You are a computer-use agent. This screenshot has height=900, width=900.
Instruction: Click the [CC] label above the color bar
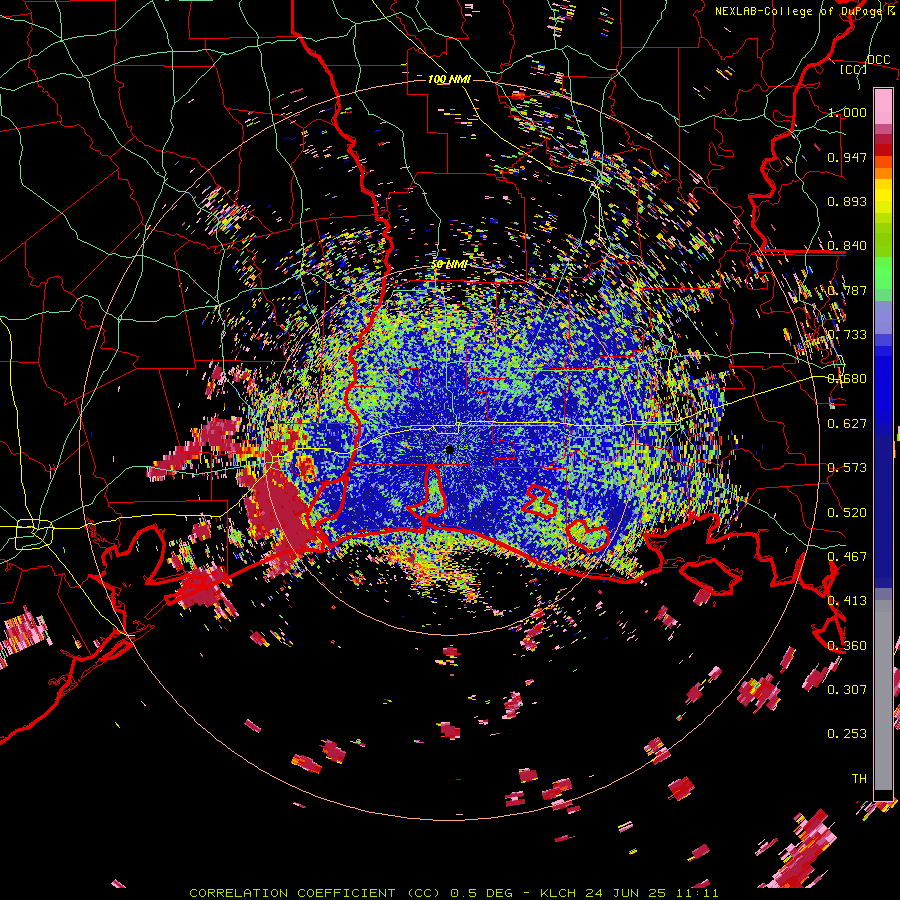[853, 69]
